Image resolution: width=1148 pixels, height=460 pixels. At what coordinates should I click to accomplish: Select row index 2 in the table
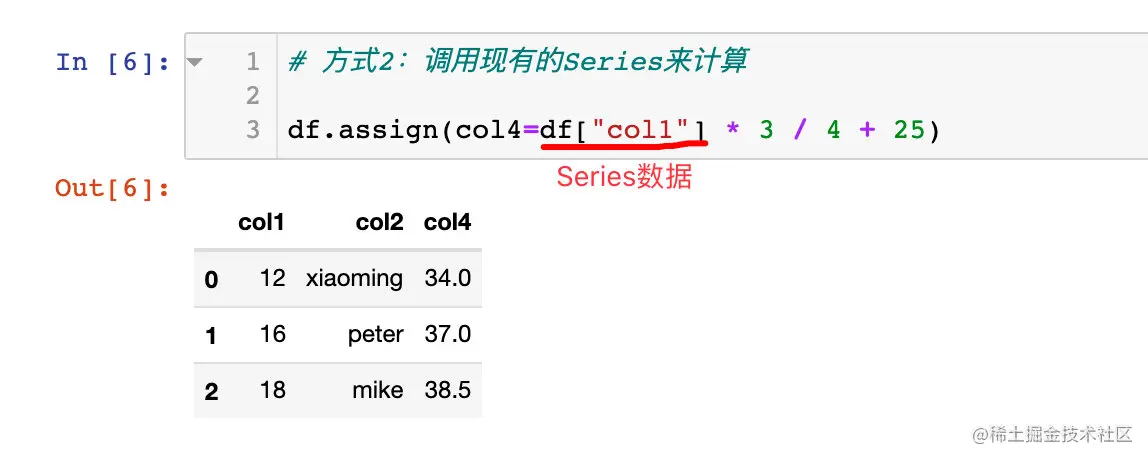coord(211,391)
